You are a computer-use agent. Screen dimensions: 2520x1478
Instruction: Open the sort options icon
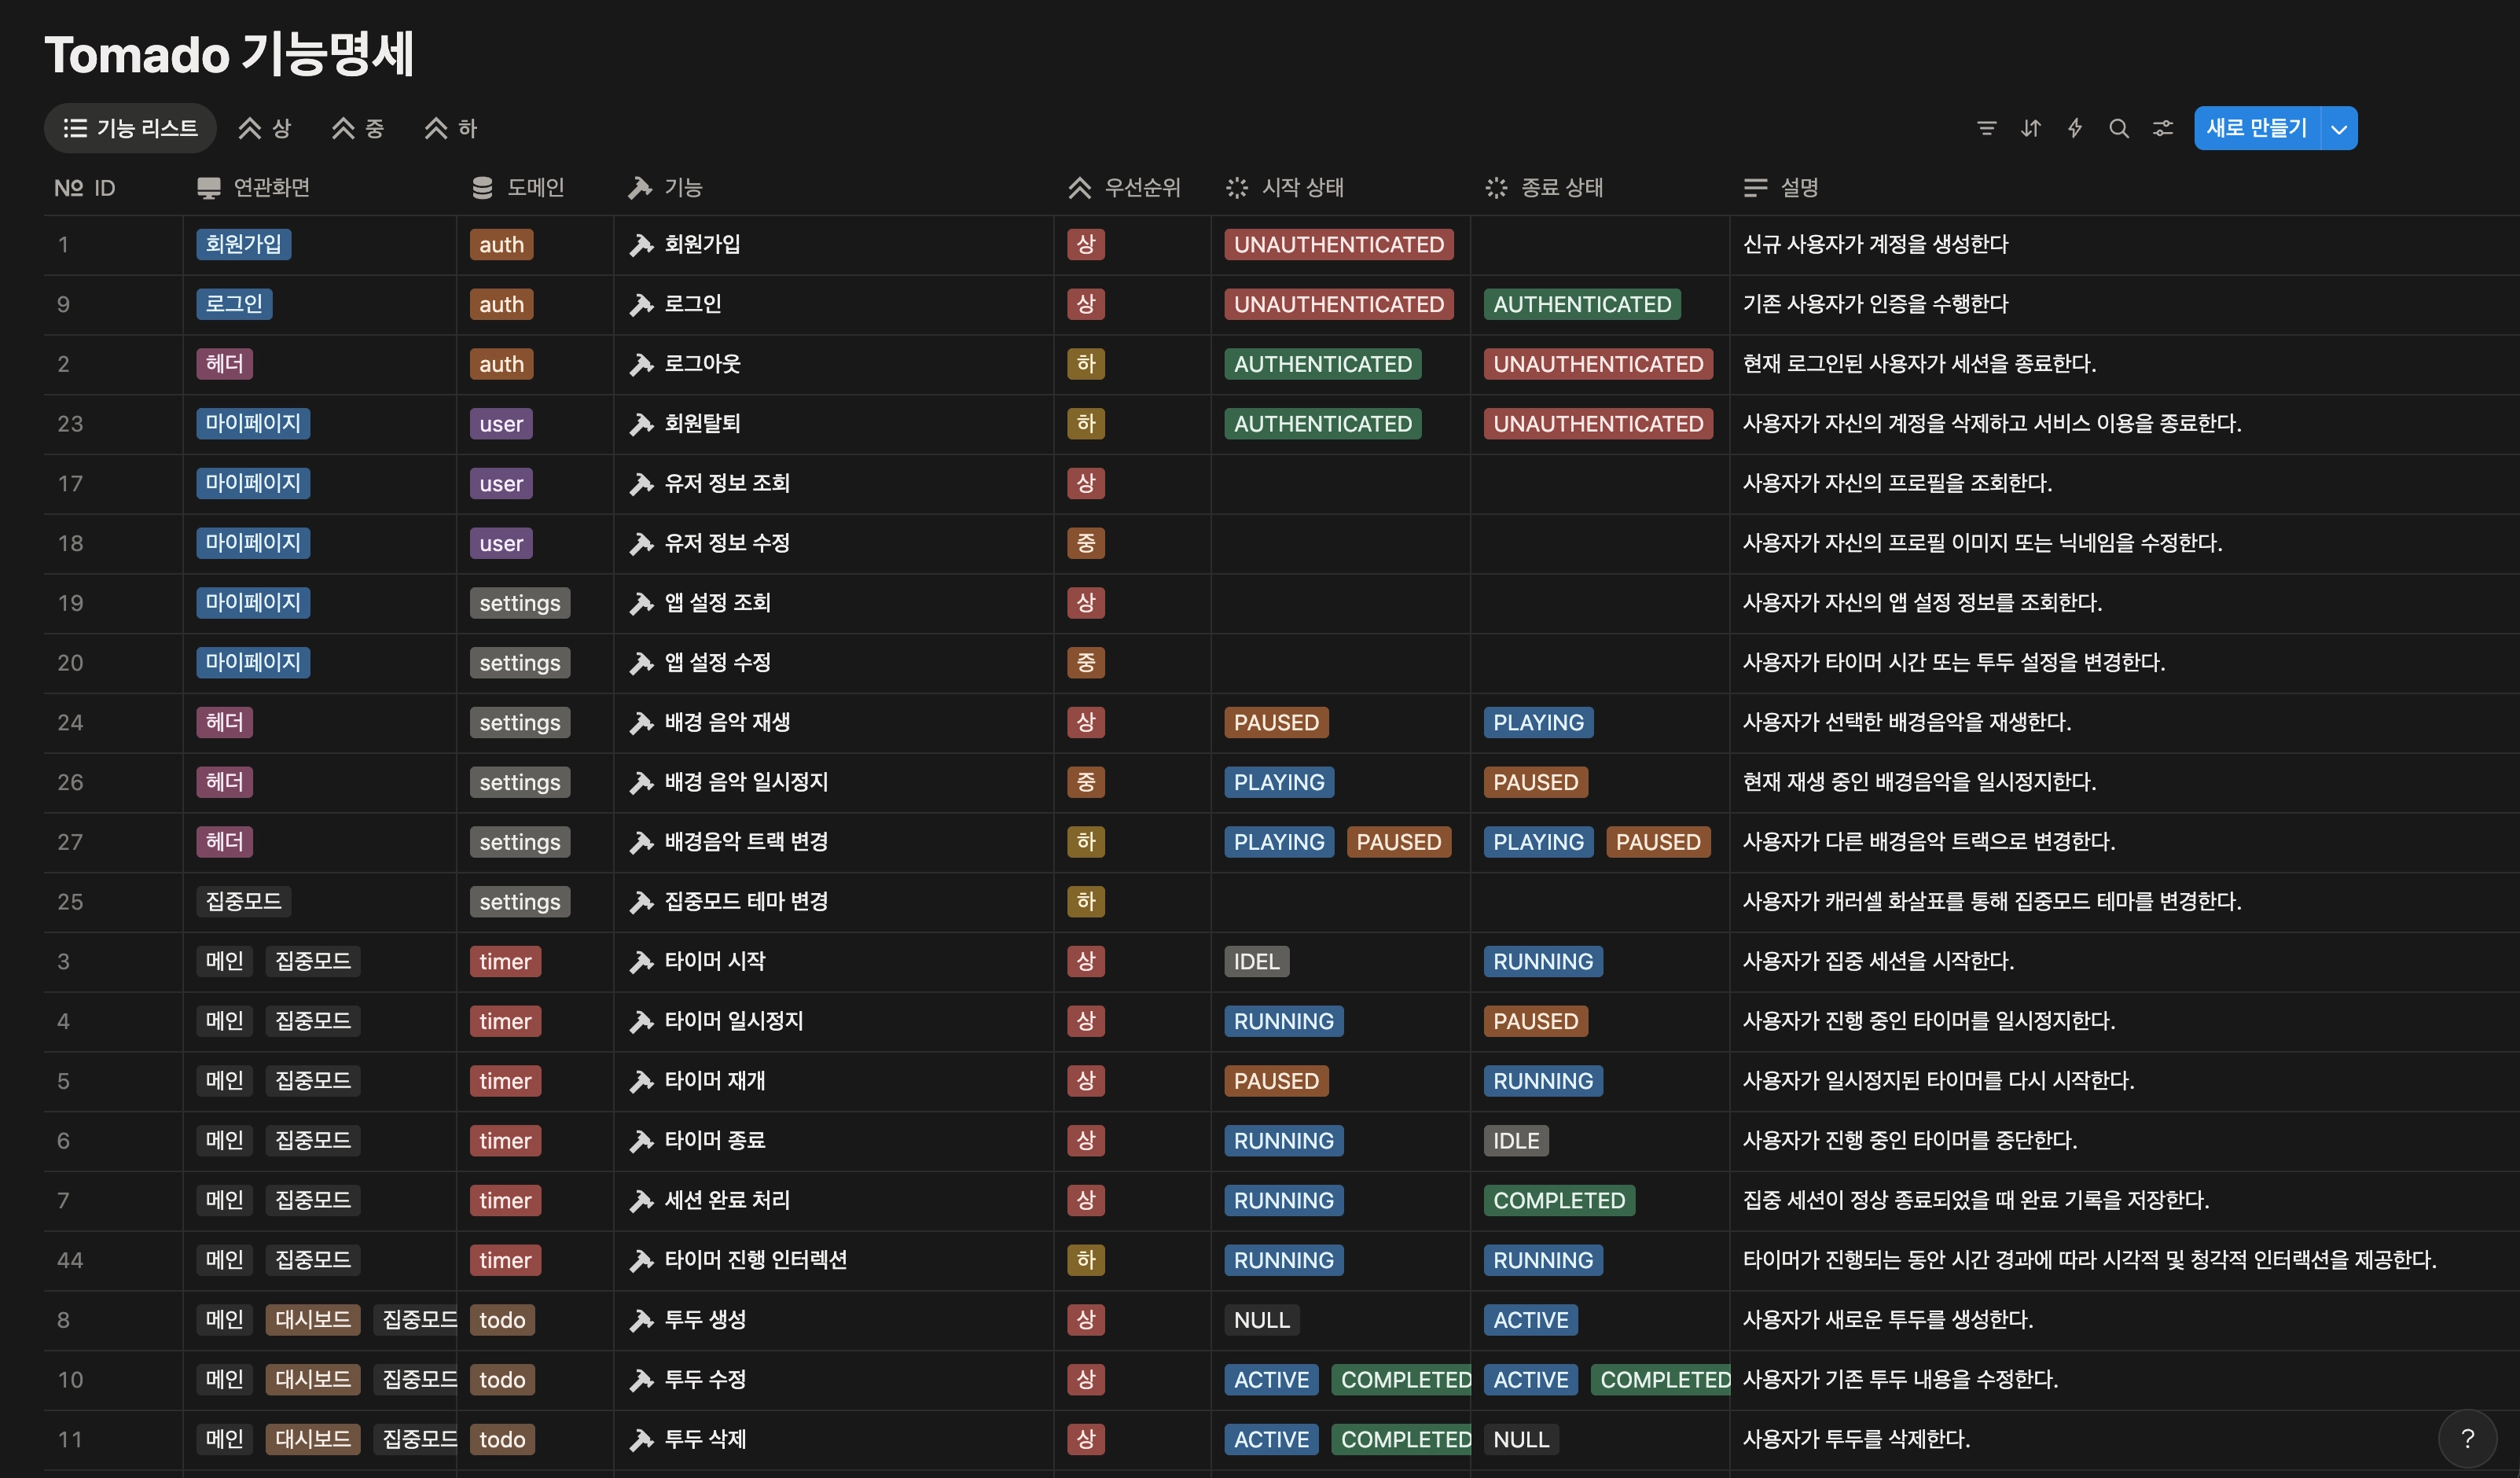coord(2030,128)
